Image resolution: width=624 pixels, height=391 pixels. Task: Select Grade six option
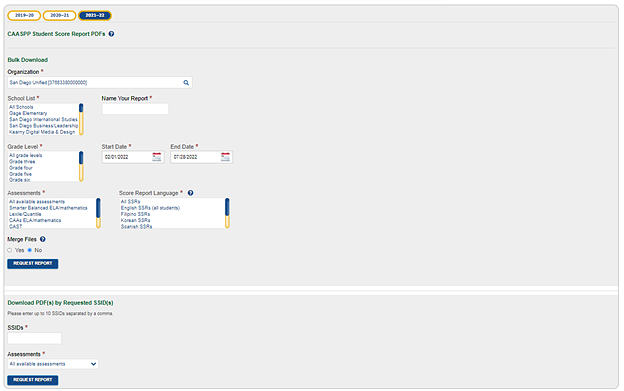click(20, 180)
